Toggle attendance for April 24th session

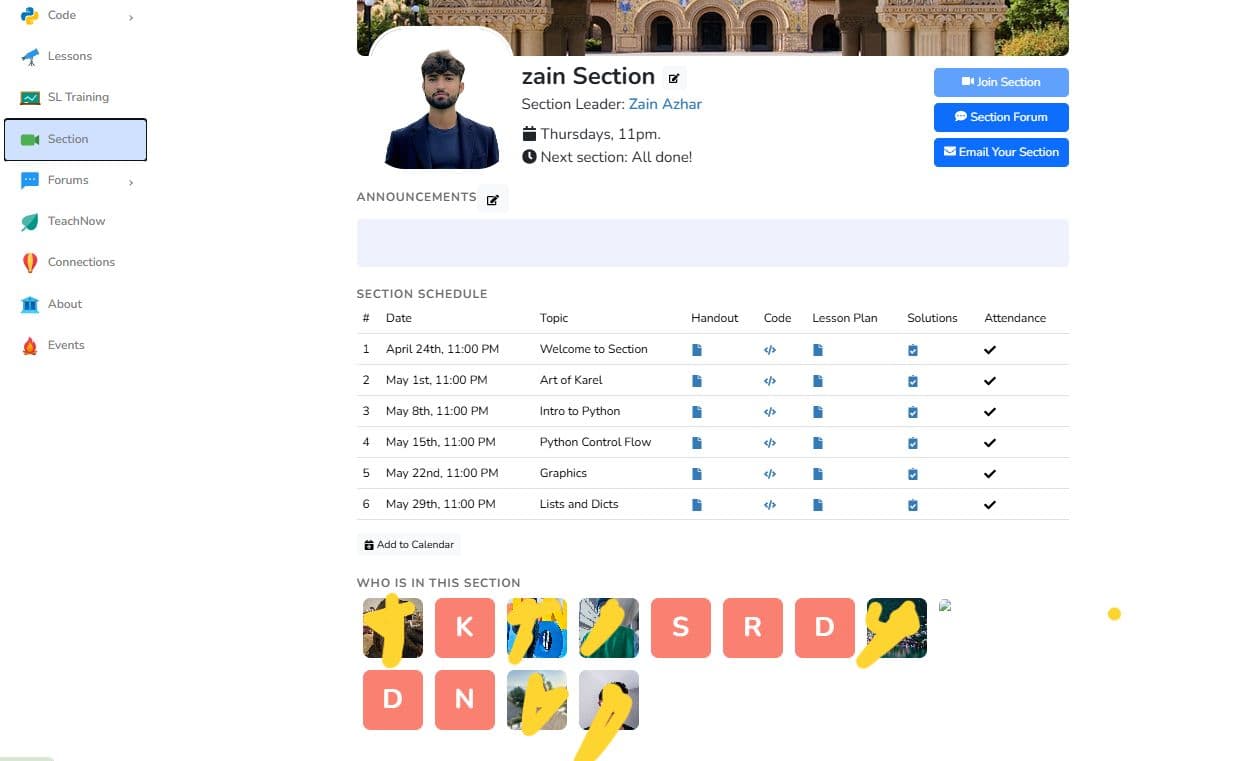990,349
